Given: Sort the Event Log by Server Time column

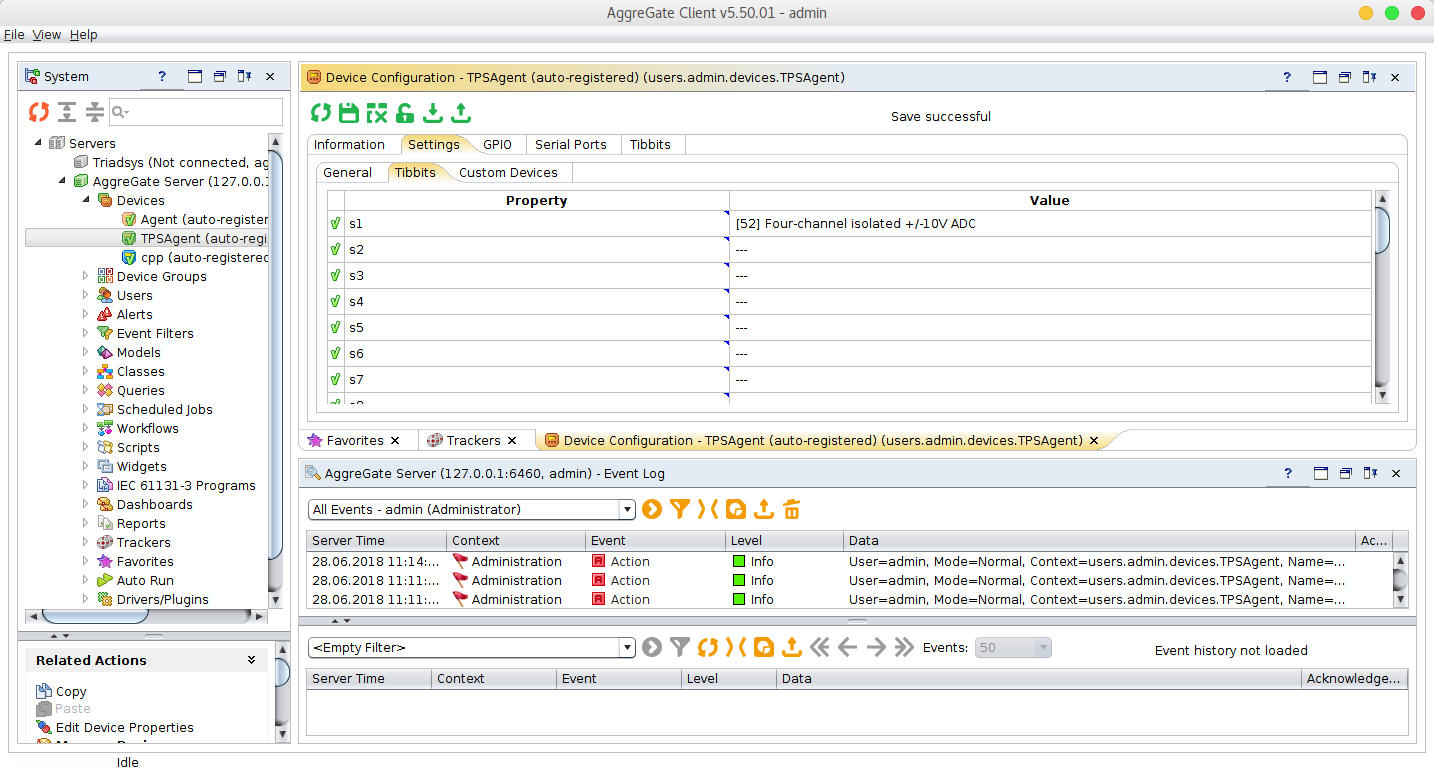Looking at the screenshot, I should coord(375,540).
